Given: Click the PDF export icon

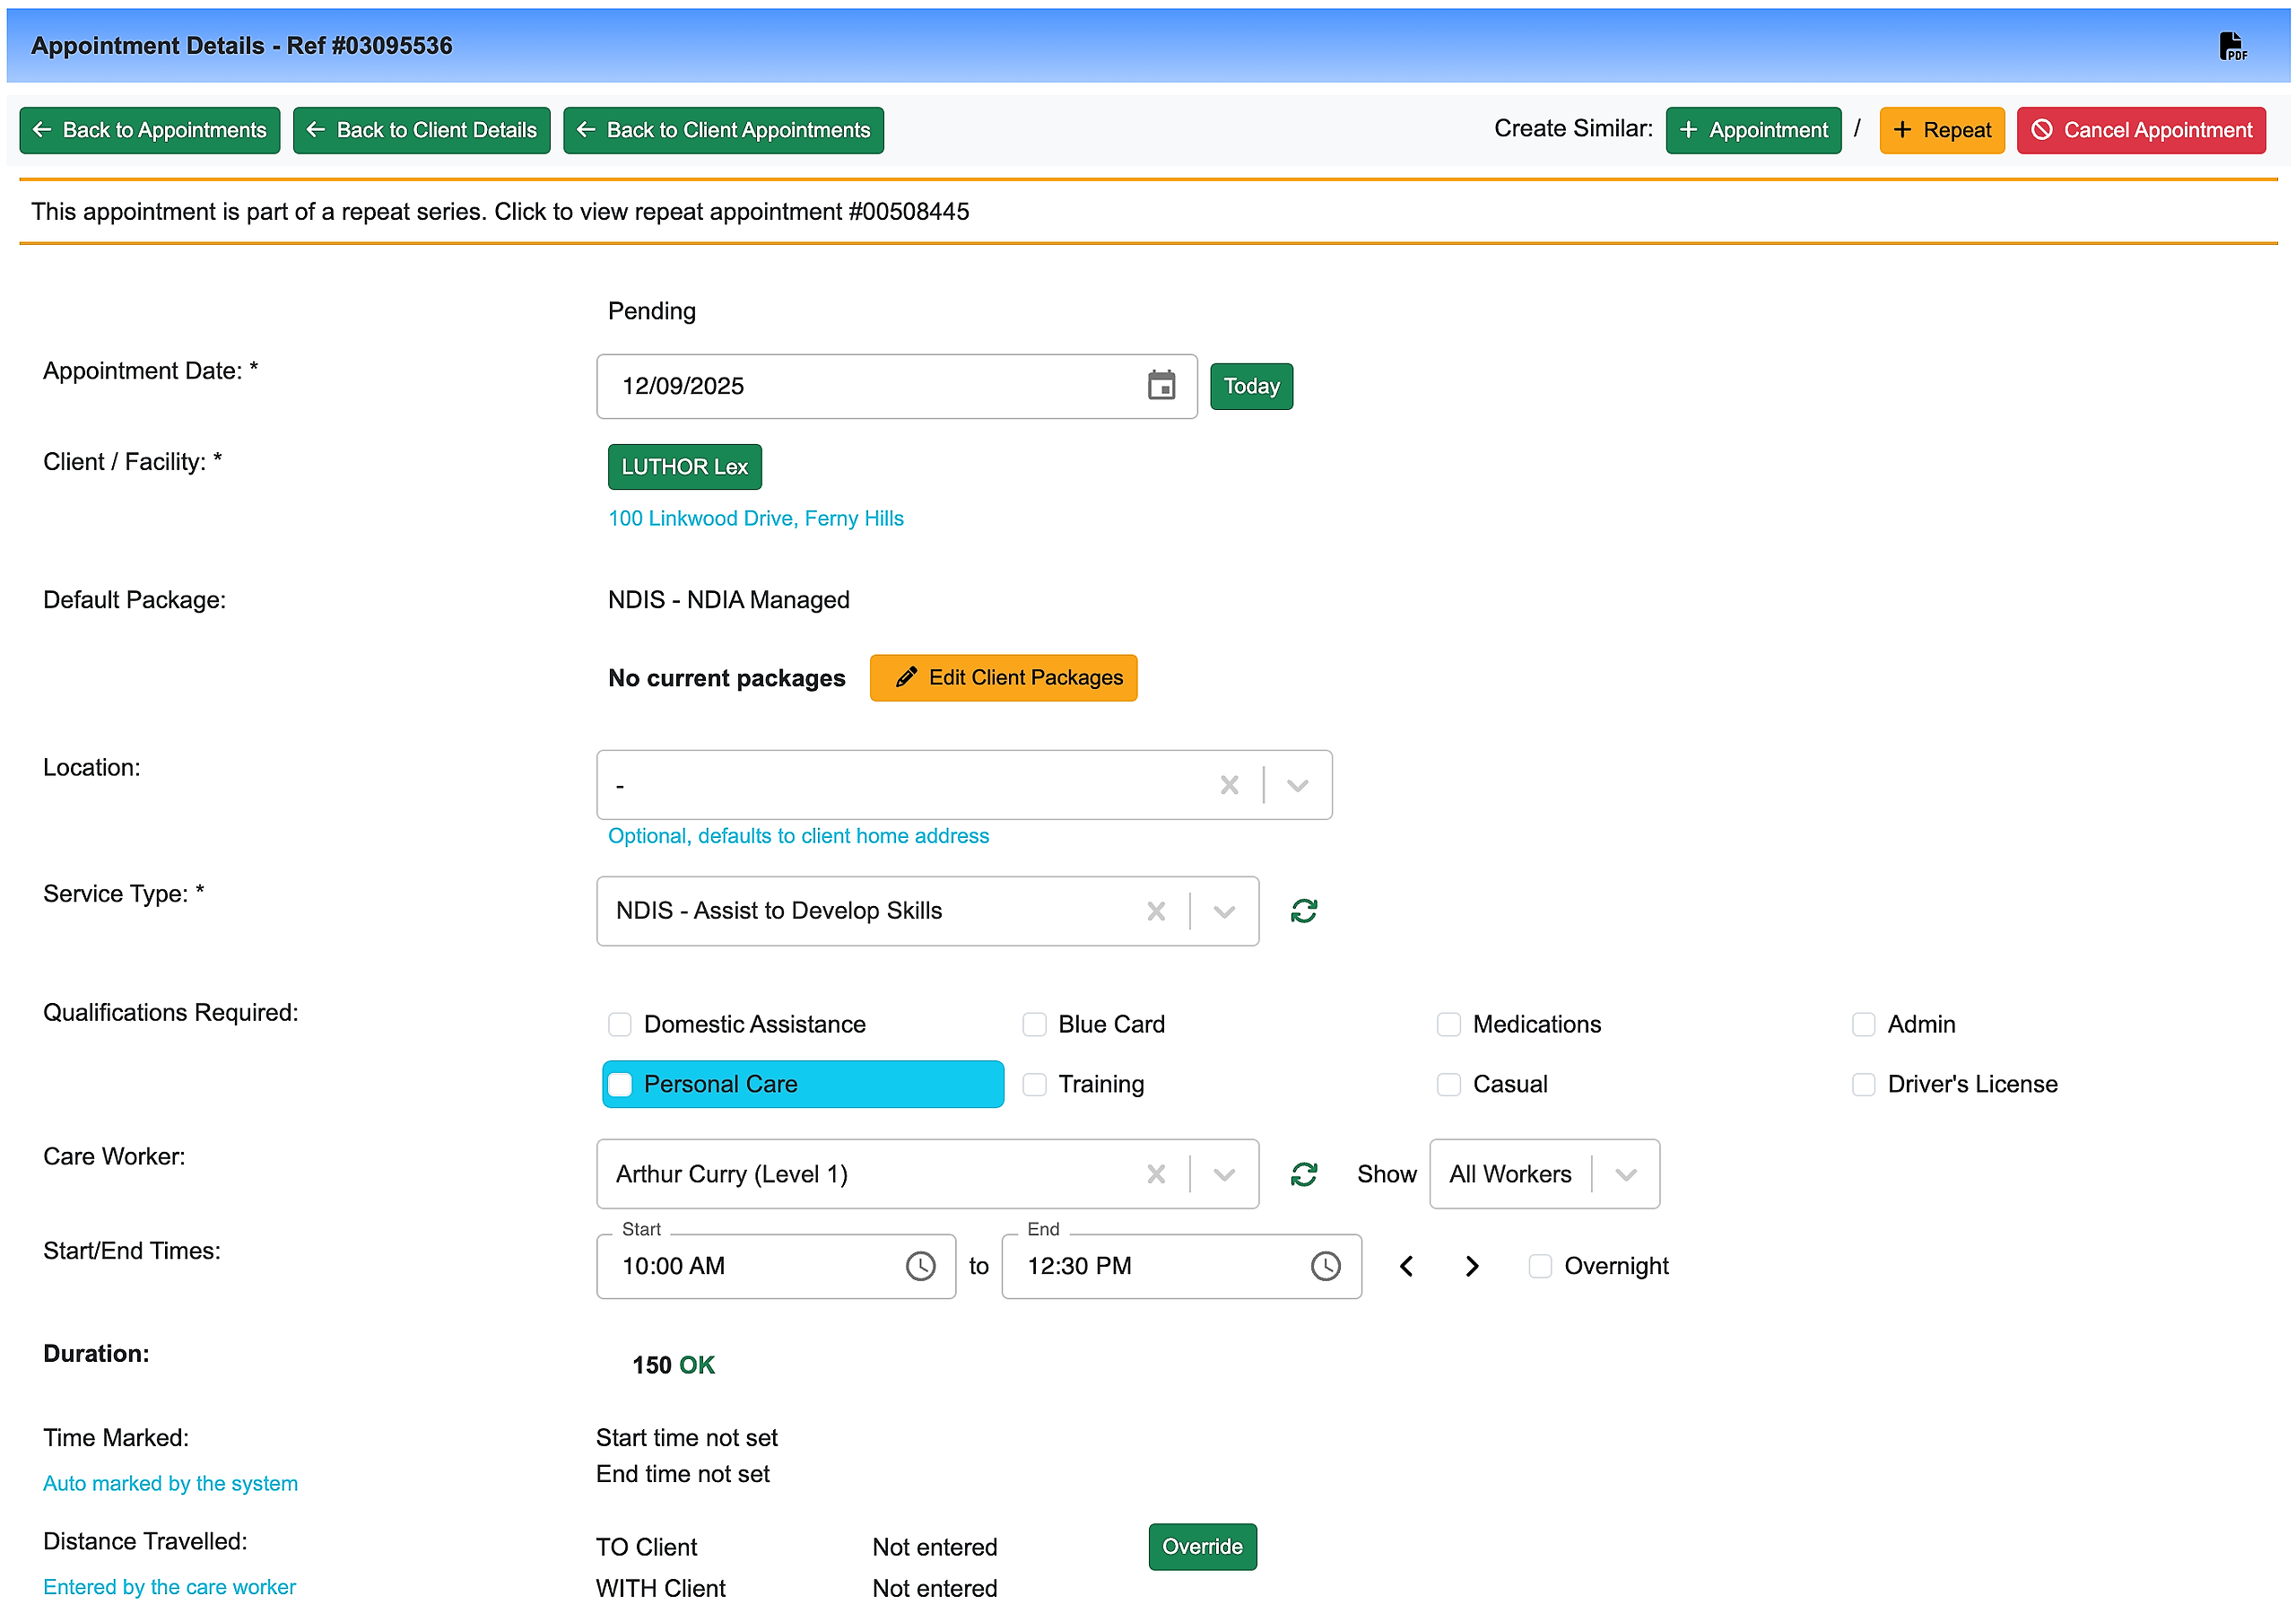Looking at the screenshot, I should pos(2231,46).
